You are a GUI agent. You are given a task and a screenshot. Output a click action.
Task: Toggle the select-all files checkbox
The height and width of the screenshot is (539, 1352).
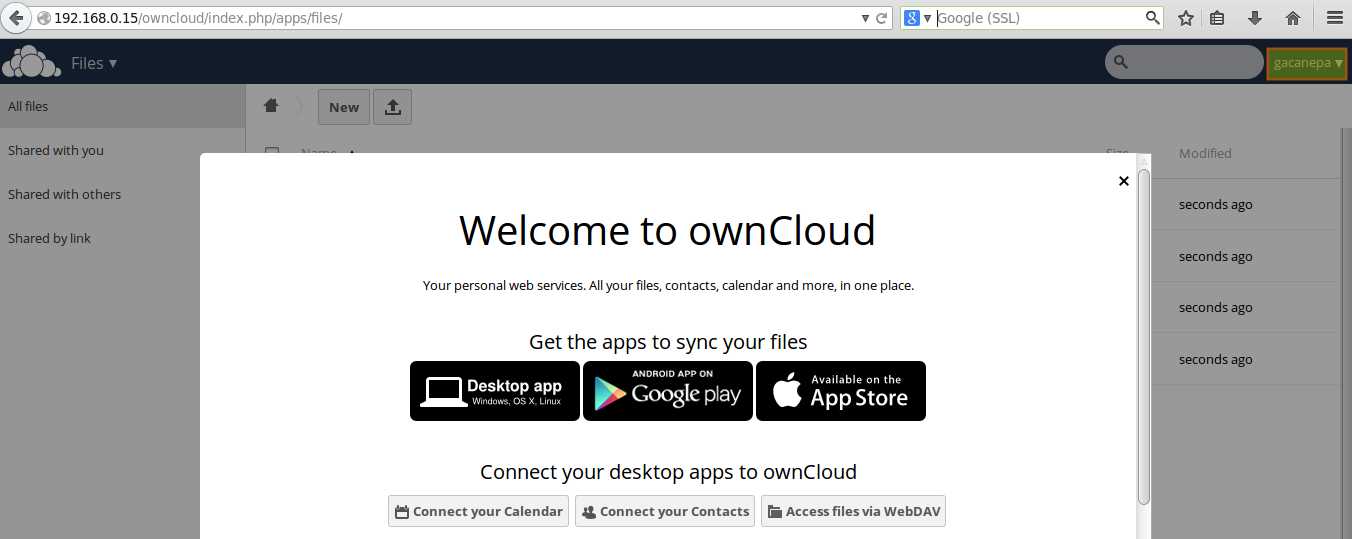click(271, 153)
